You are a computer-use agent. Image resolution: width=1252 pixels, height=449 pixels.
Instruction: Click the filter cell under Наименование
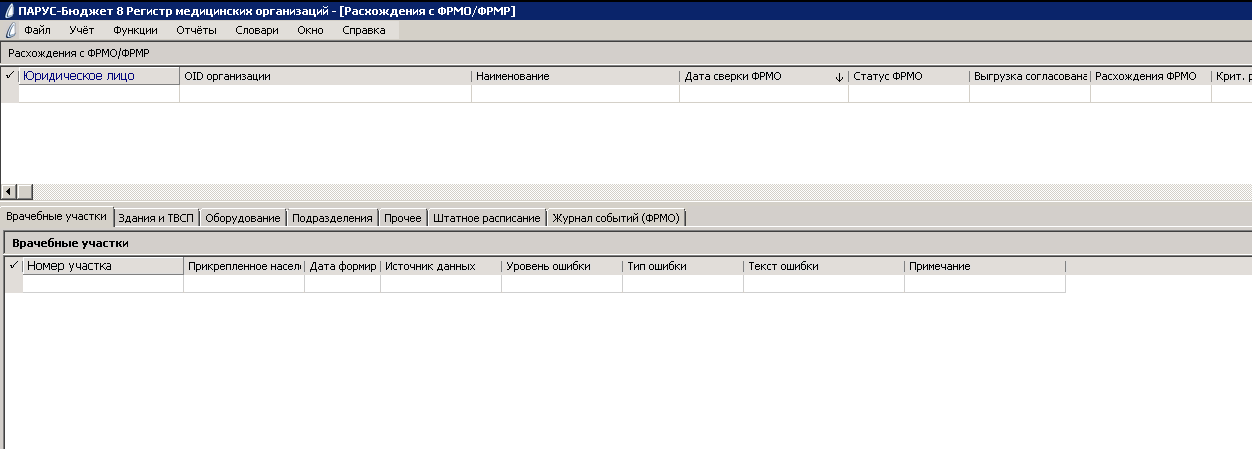pyautogui.click(x=575, y=94)
